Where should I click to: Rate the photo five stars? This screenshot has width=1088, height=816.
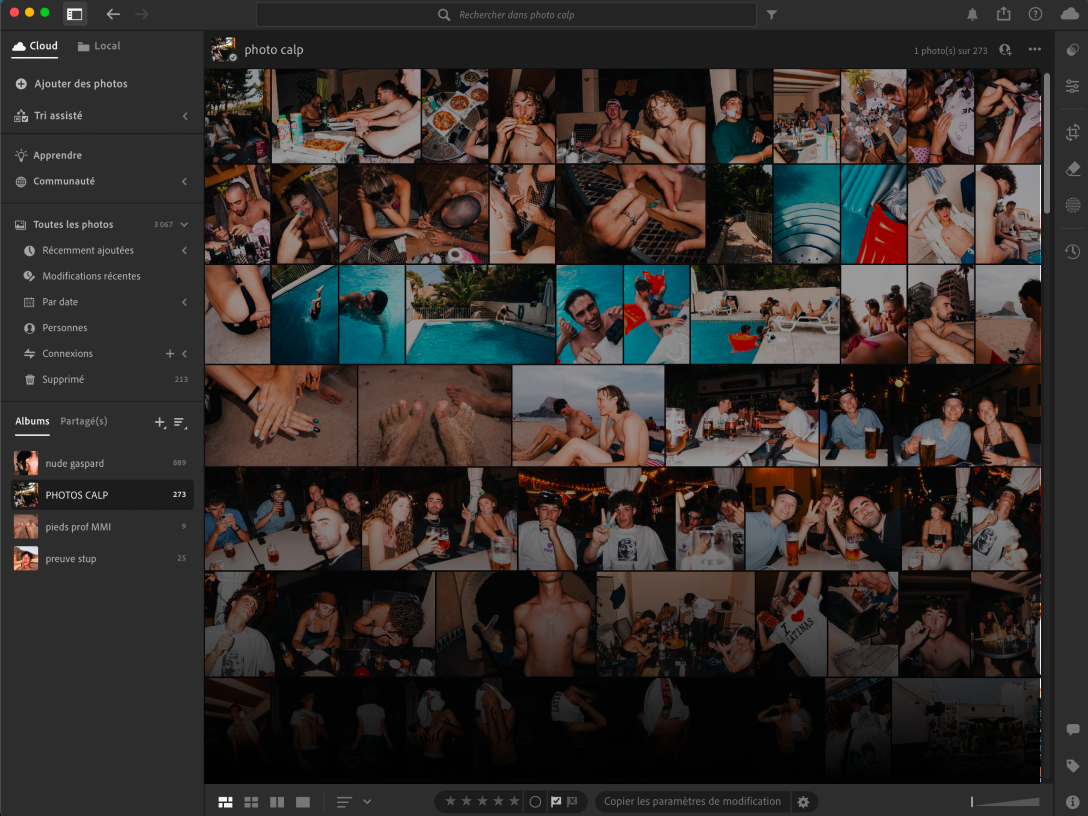(514, 801)
